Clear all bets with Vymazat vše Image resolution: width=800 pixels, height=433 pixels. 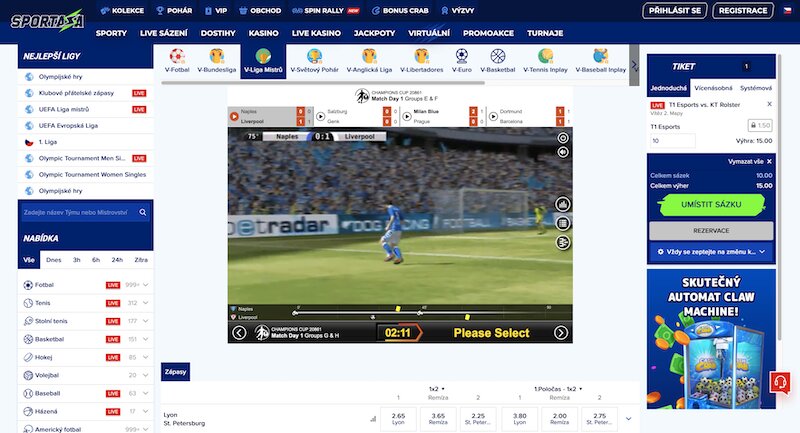point(749,161)
